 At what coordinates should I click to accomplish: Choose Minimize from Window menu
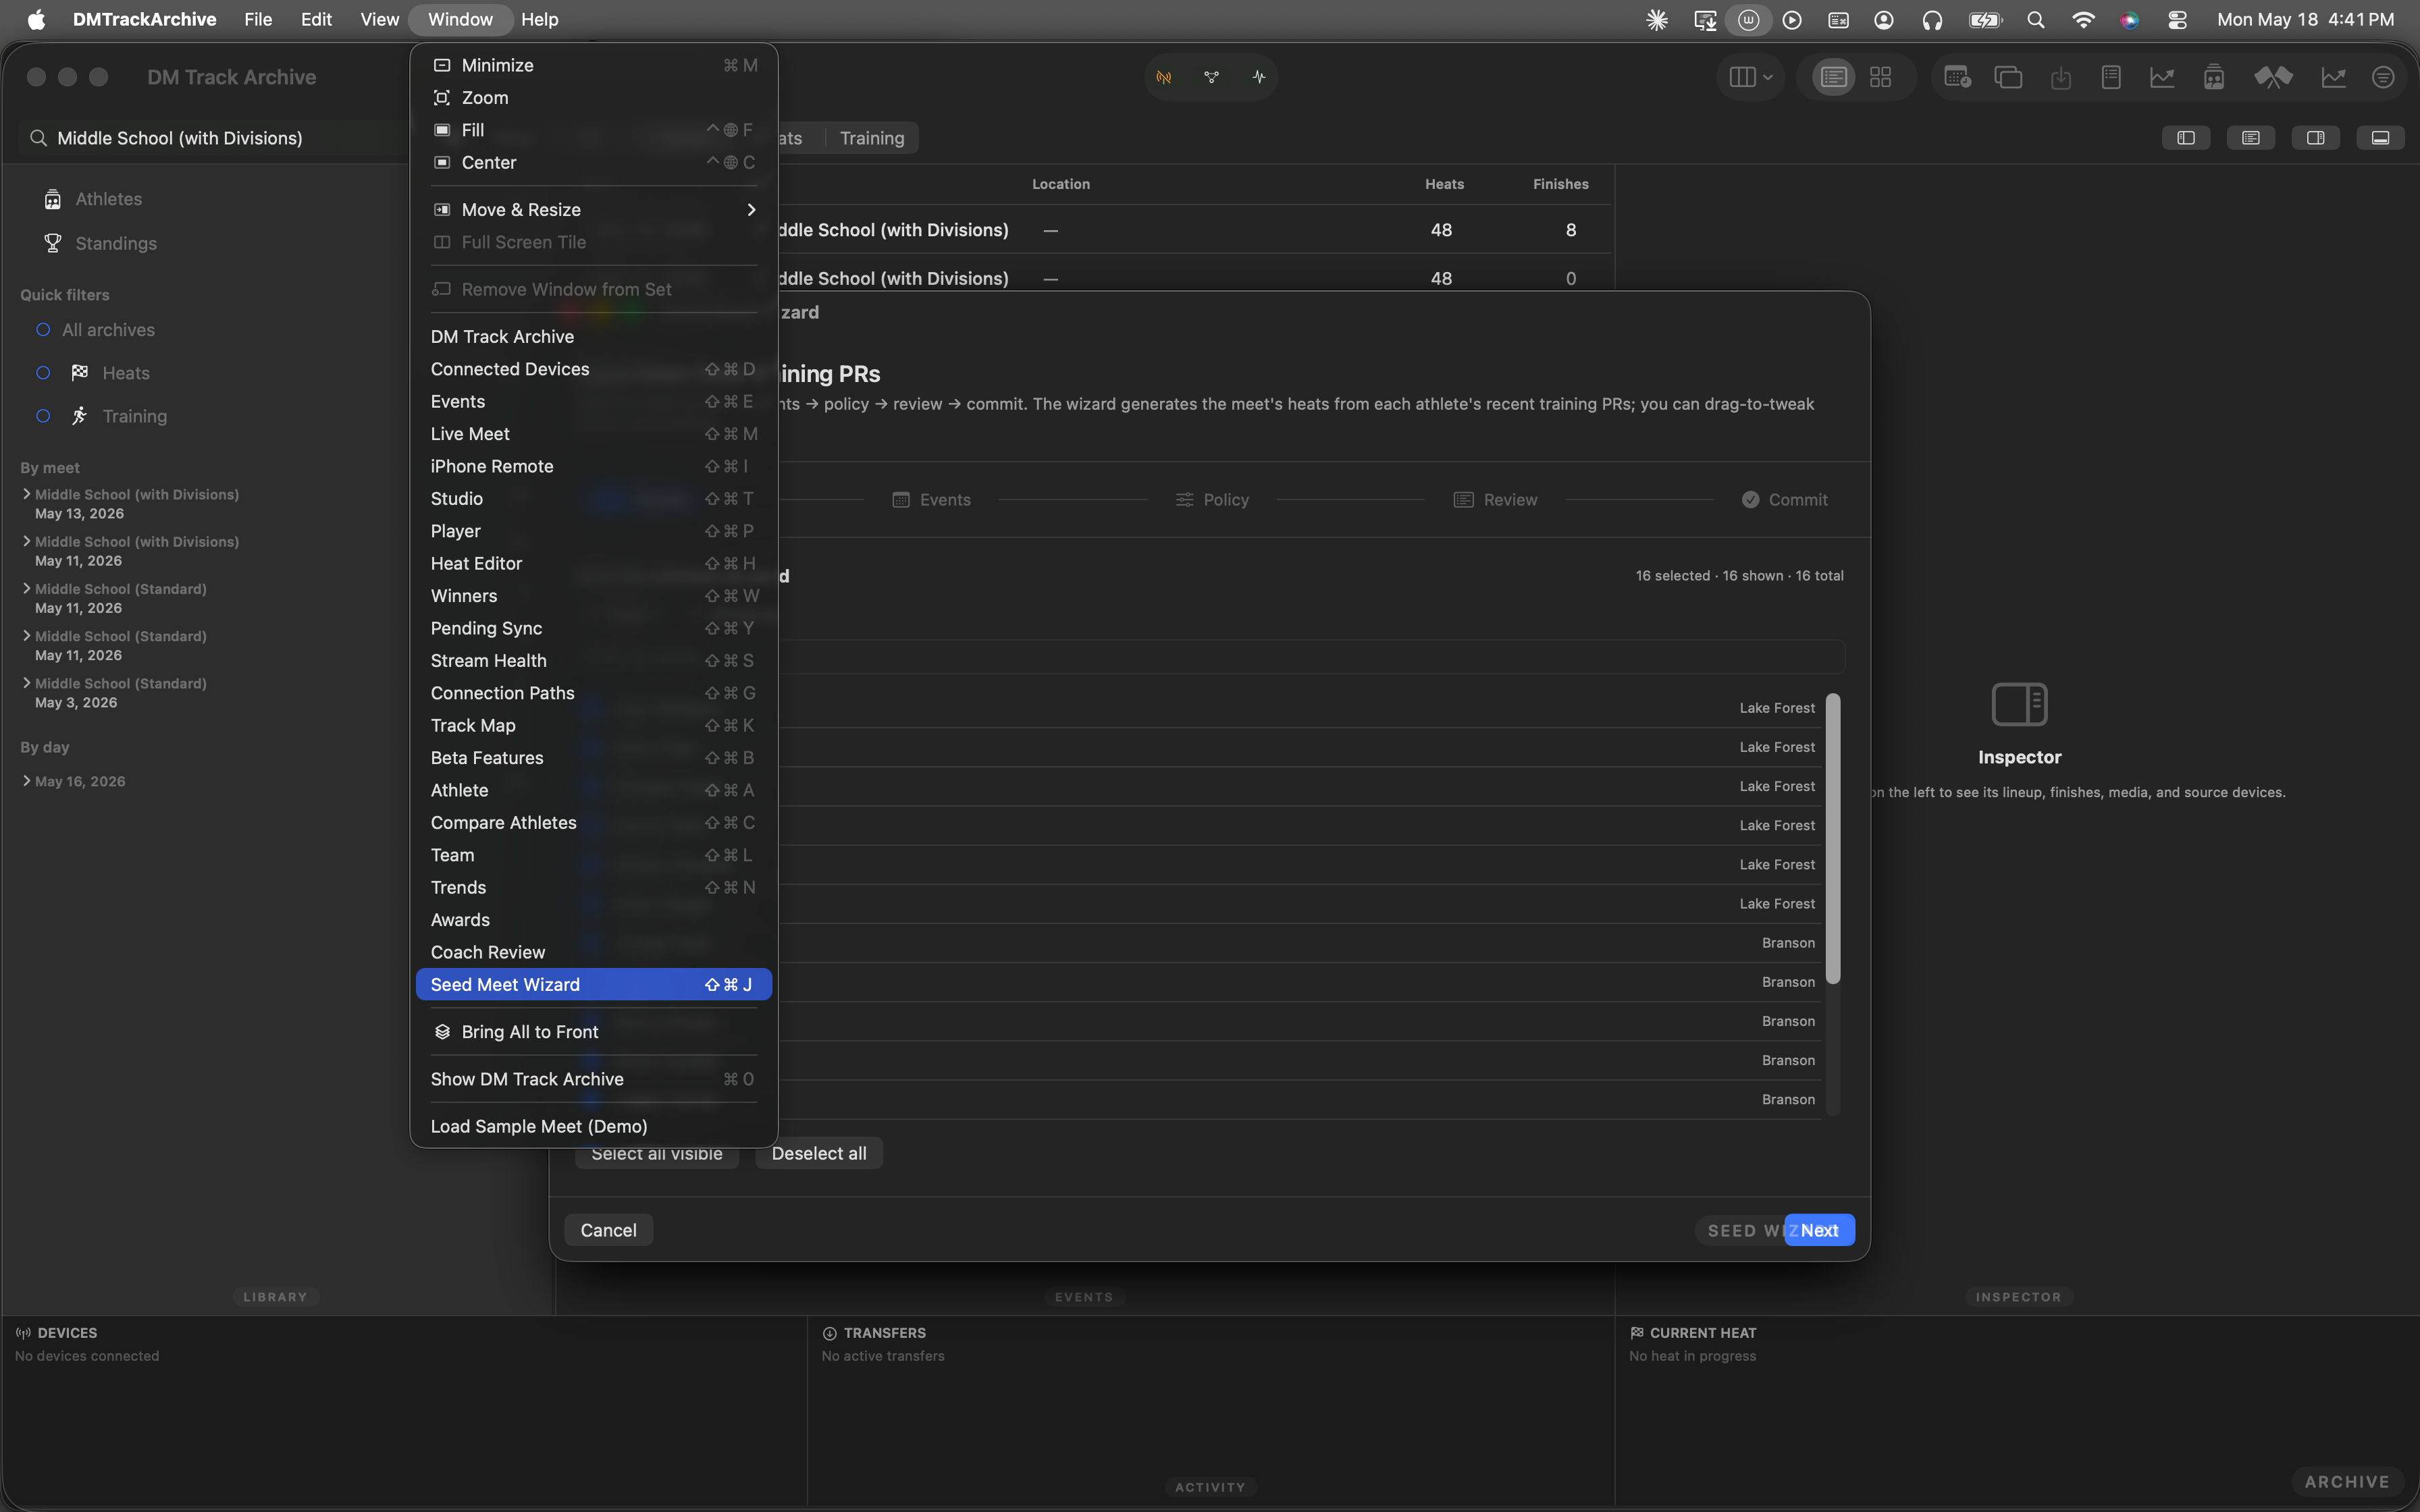[x=593, y=65]
